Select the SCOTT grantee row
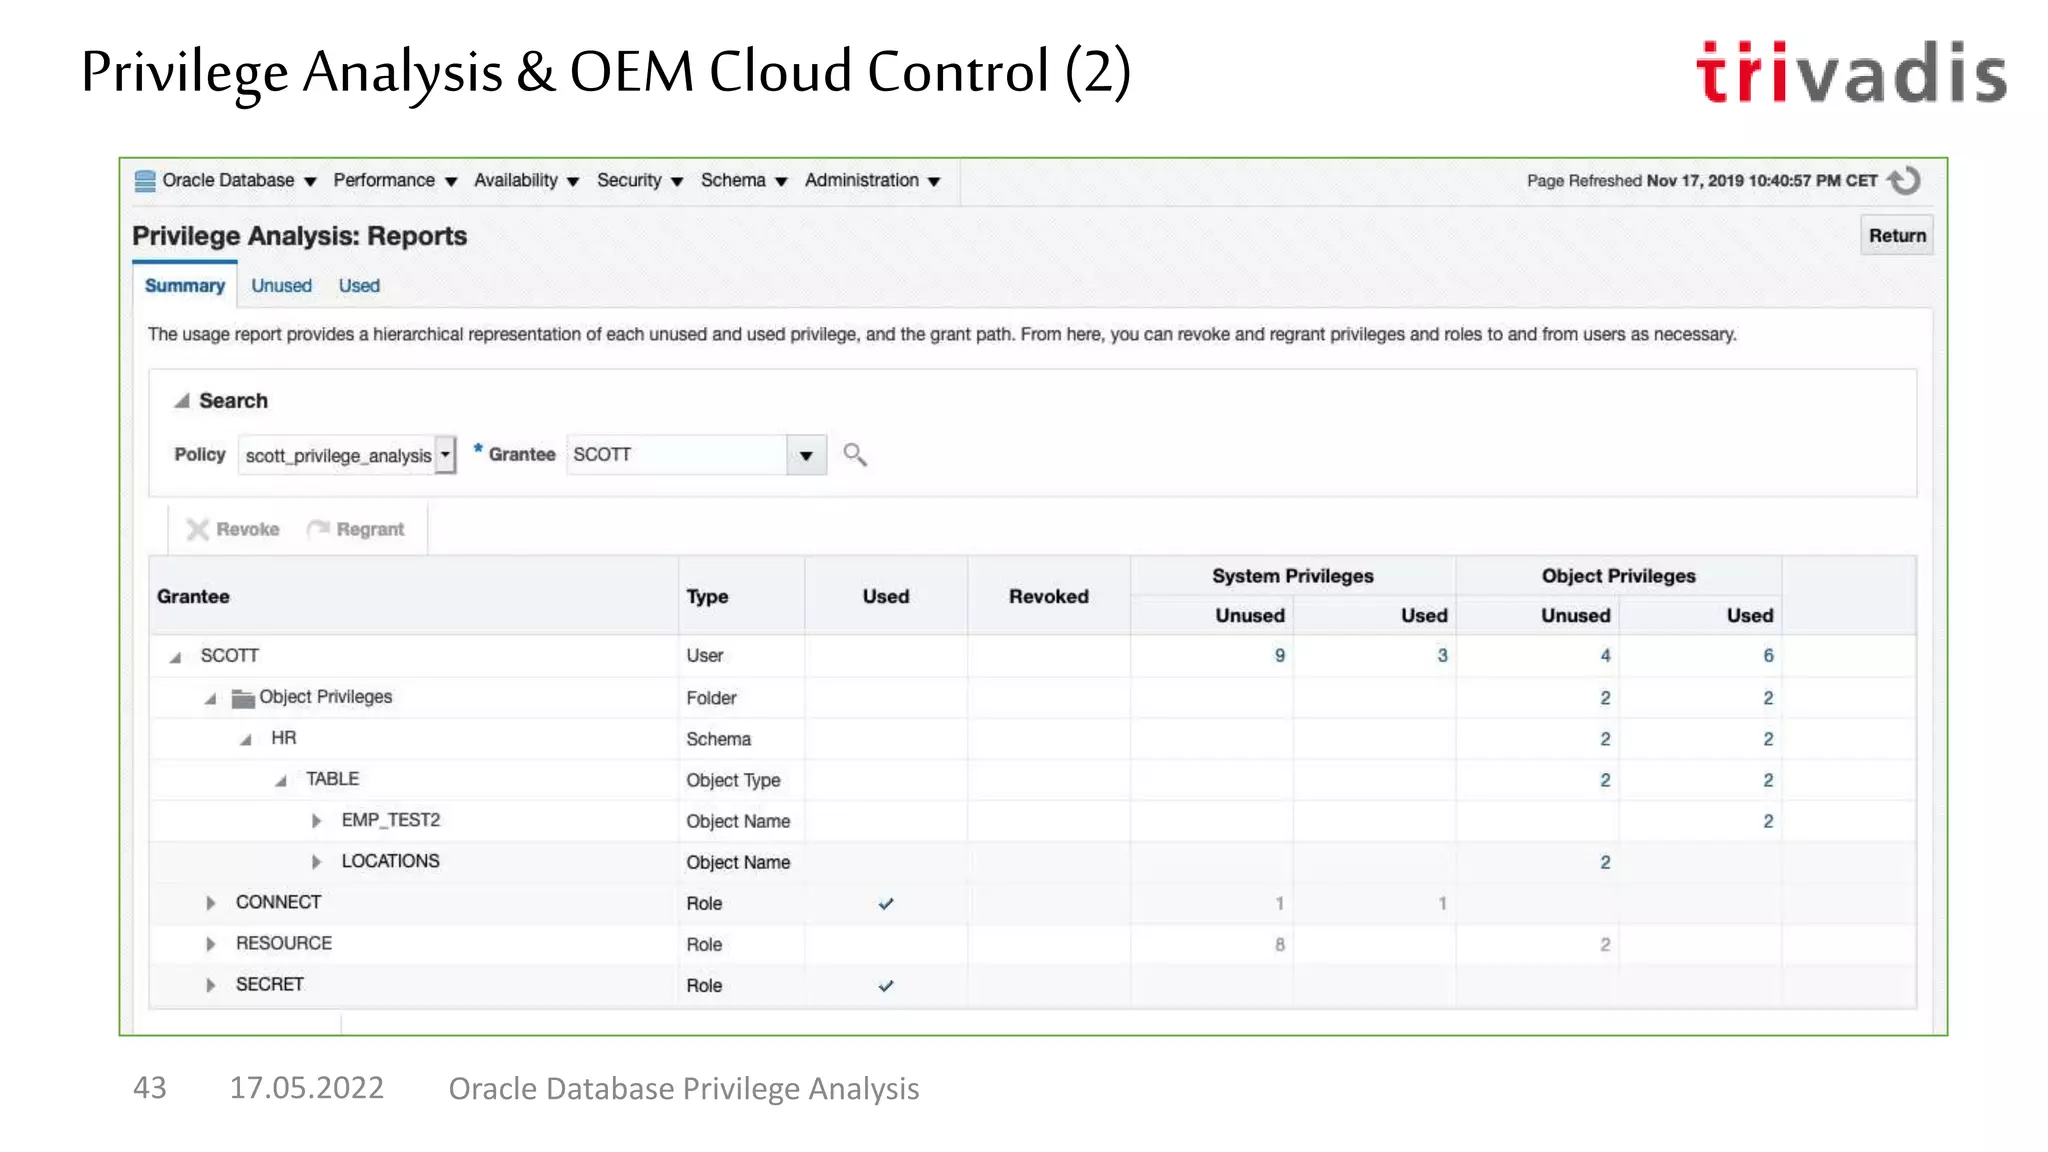The width and height of the screenshot is (2048, 1152). [x=1032, y=656]
